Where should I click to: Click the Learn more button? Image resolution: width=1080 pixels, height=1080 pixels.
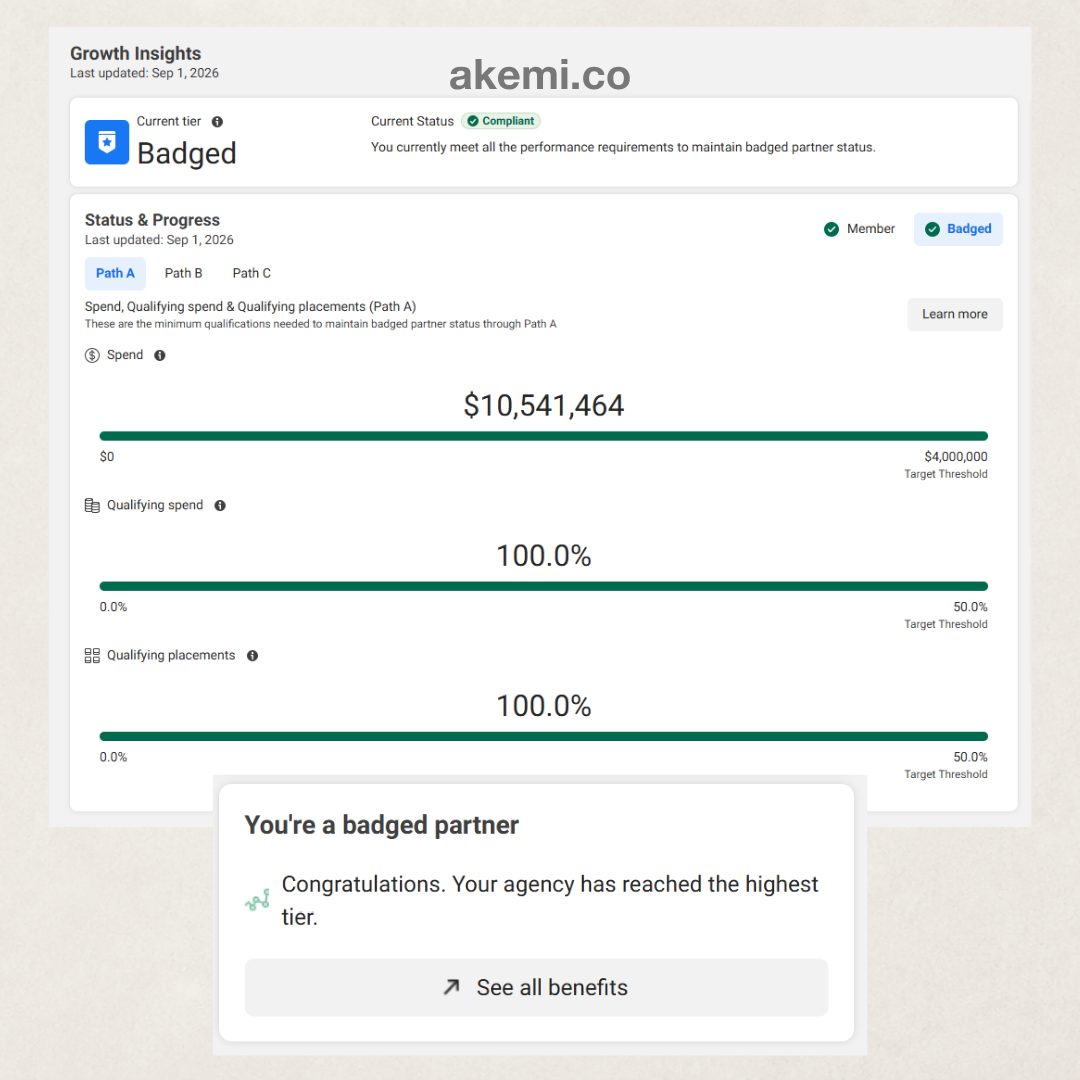955,314
